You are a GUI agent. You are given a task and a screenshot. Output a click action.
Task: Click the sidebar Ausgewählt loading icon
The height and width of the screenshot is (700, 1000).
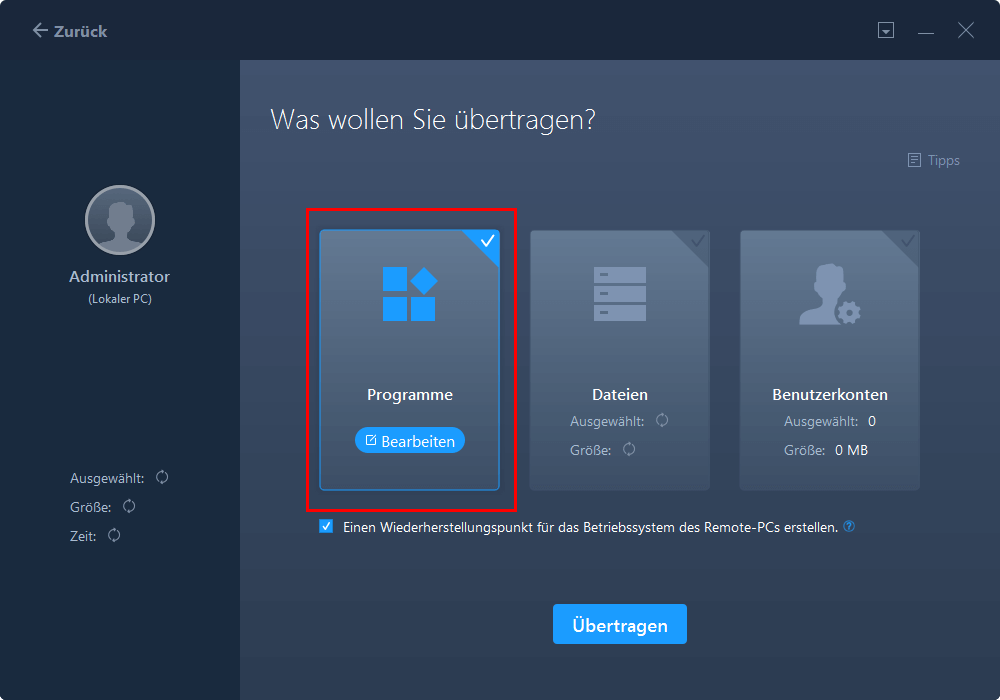coord(162,477)
